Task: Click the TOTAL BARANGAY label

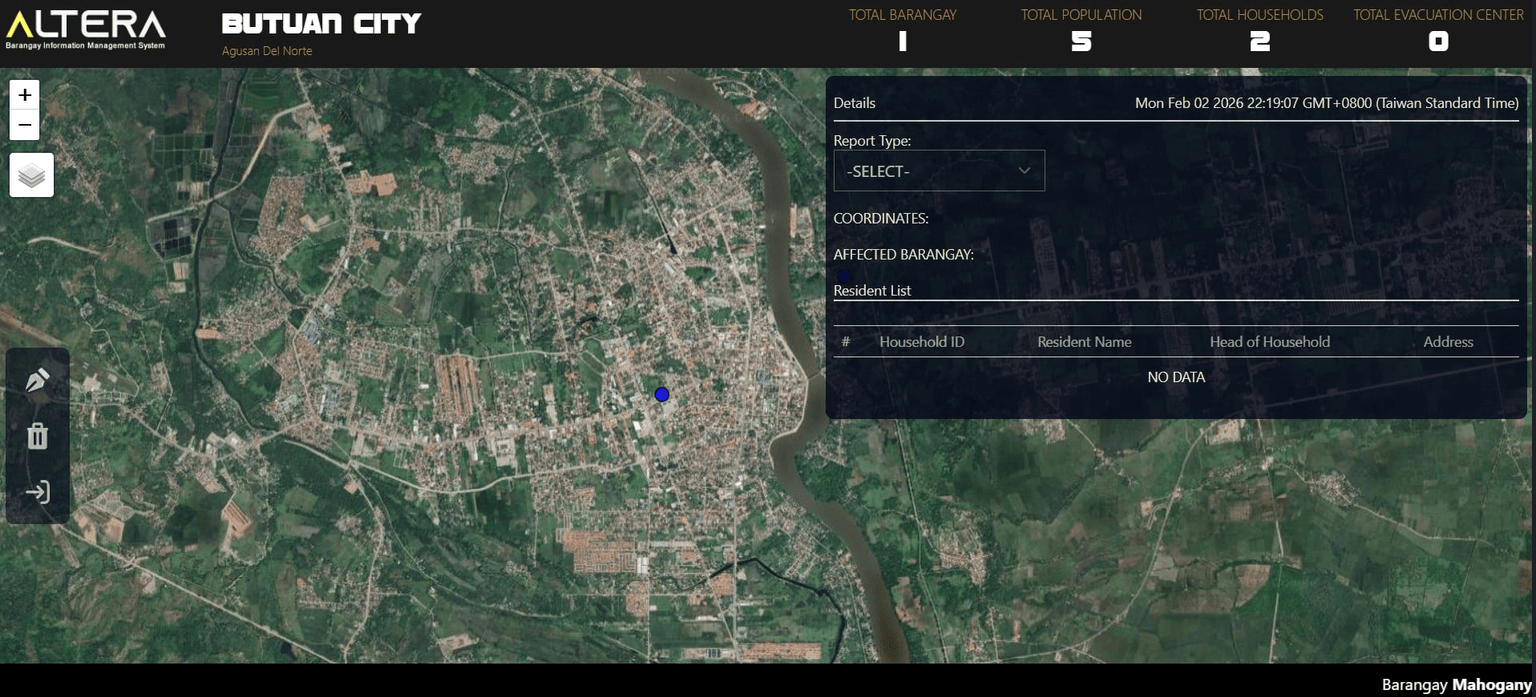Action: pyautogui.click(x=903, y=15)
